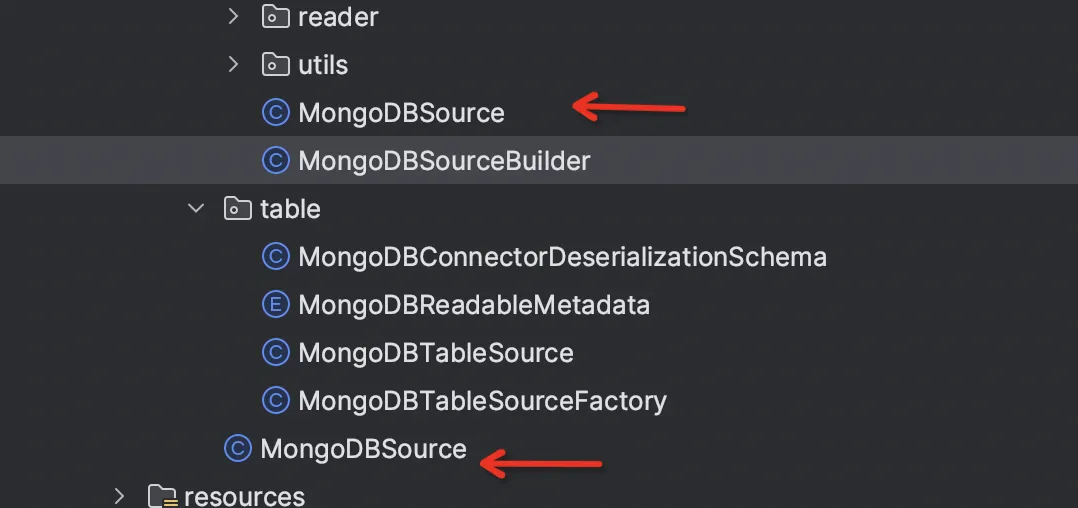Click the reader package folder icon
The height and width of the screenshot is (508, 1078).
[x=274, y=17]
